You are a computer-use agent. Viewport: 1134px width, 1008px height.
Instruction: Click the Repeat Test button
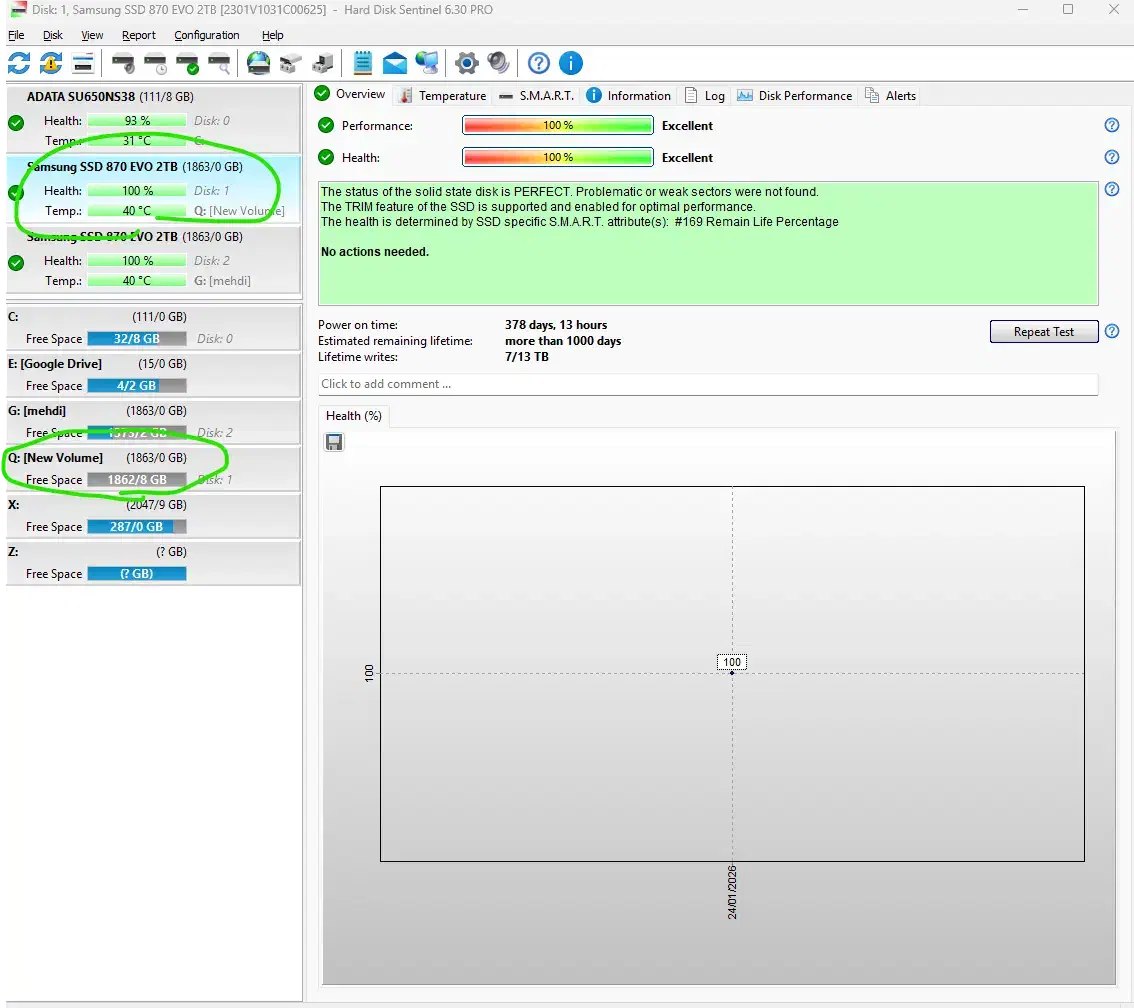[x=1043, y=332]
